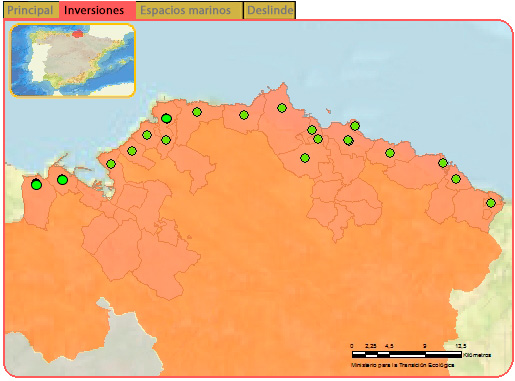Click the scale bar in kilometres
This screenshot has height=381, width=515.
tap(407, 354)
